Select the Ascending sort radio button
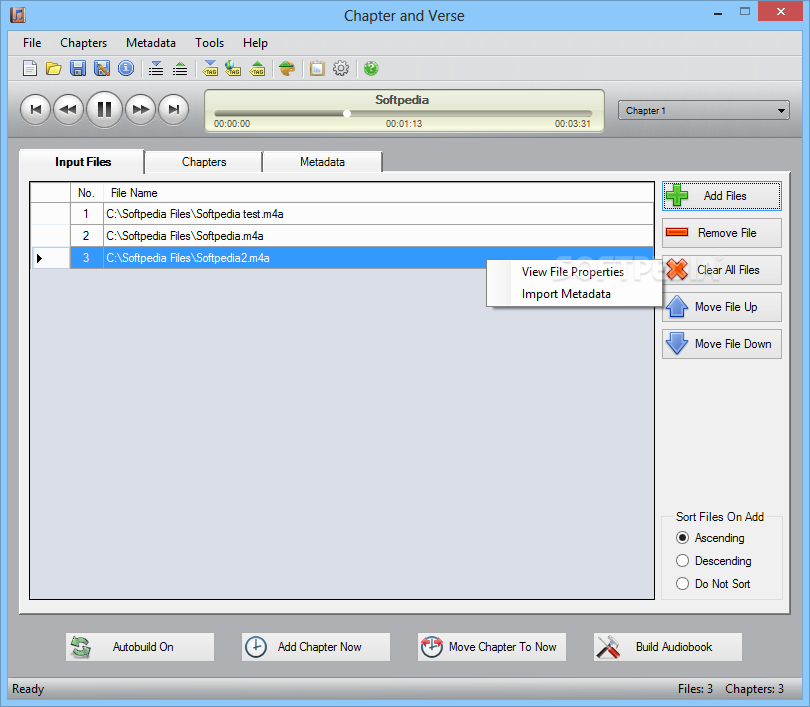 click(682, 538)
